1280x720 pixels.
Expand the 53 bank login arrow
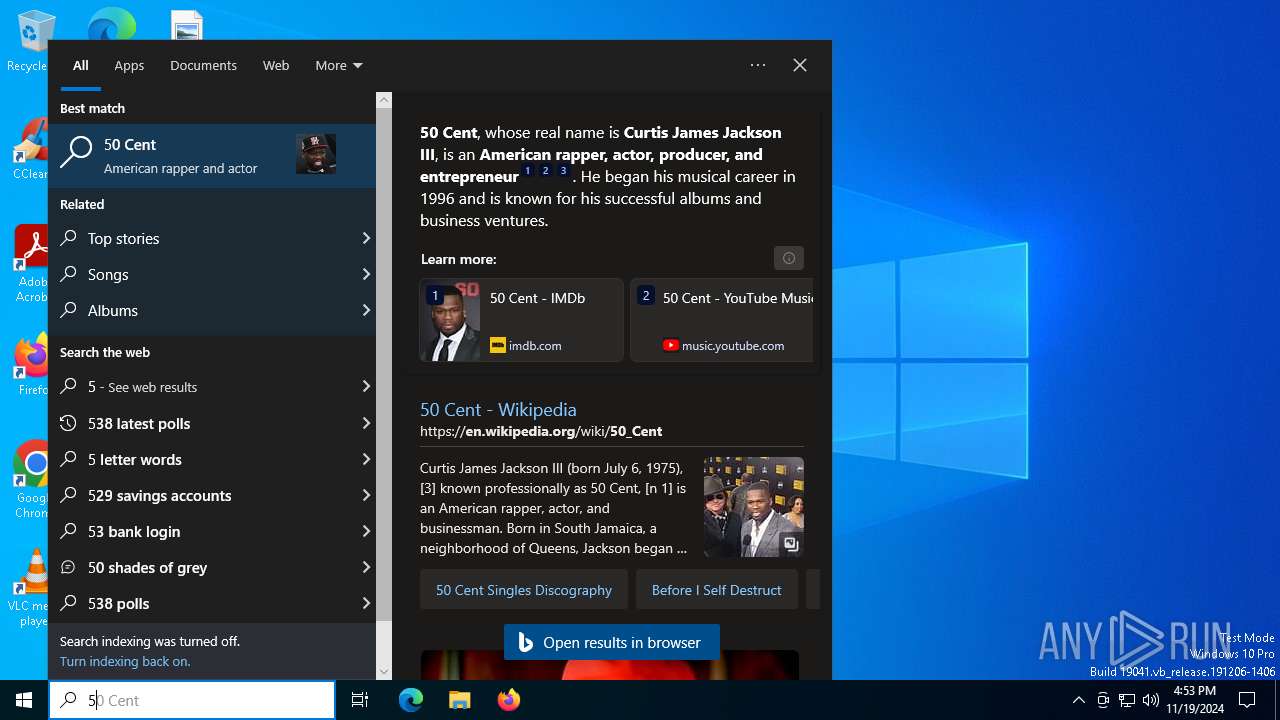click(x=366, y=531)
